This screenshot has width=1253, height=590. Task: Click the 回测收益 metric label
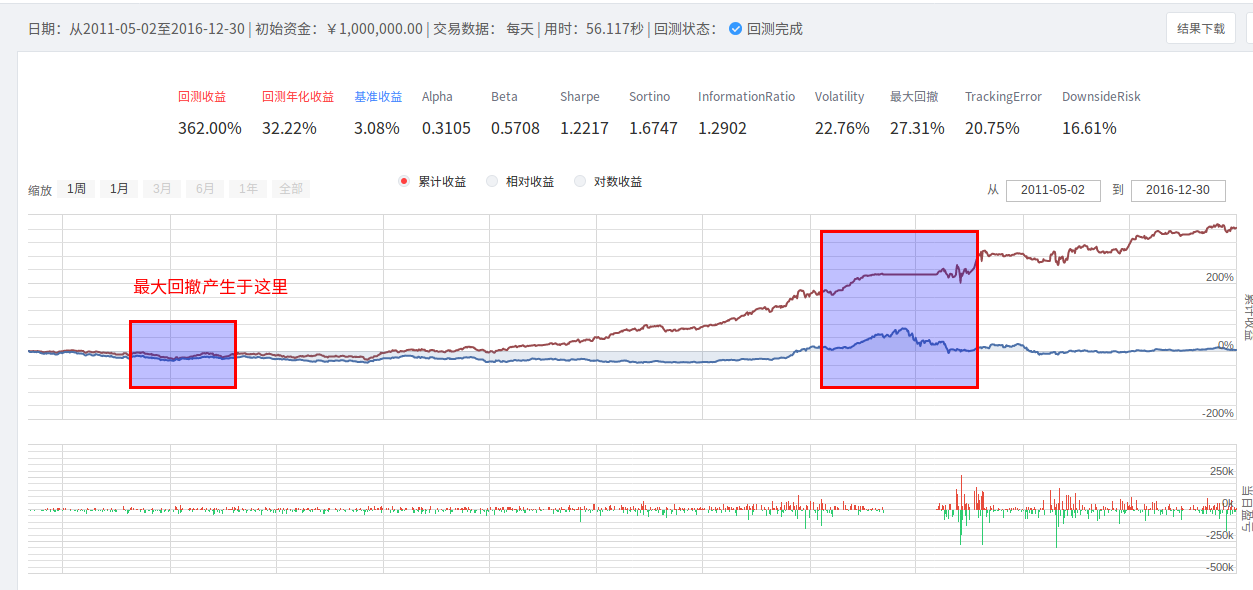[202, 97]
